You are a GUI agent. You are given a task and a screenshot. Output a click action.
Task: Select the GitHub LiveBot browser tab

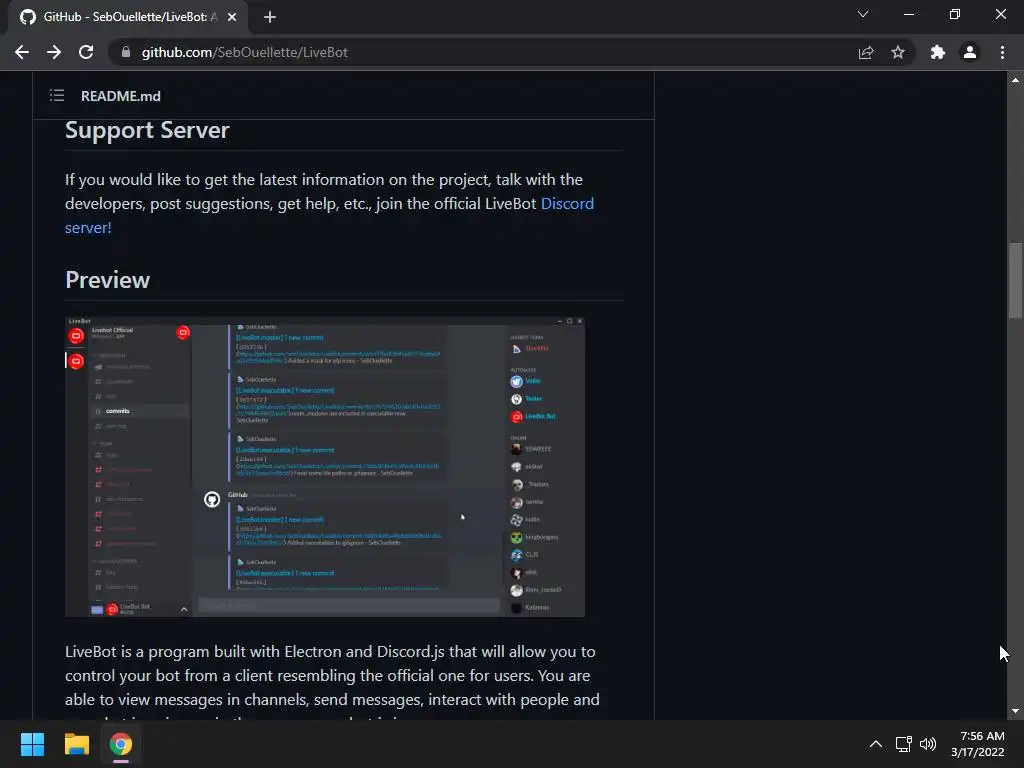point(128,17)
